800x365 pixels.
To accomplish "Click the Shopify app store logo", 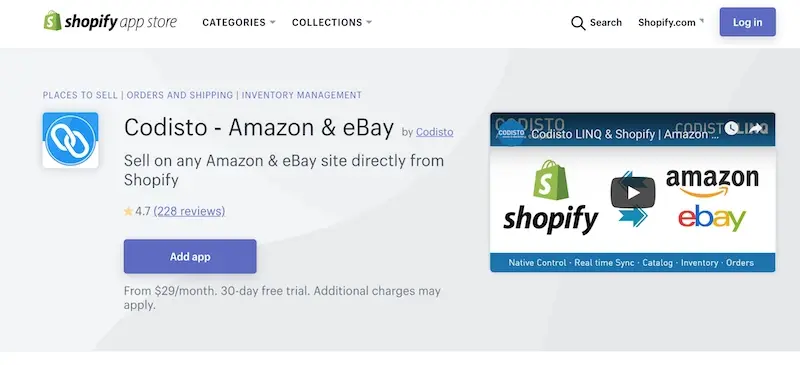I will [110, 21].
